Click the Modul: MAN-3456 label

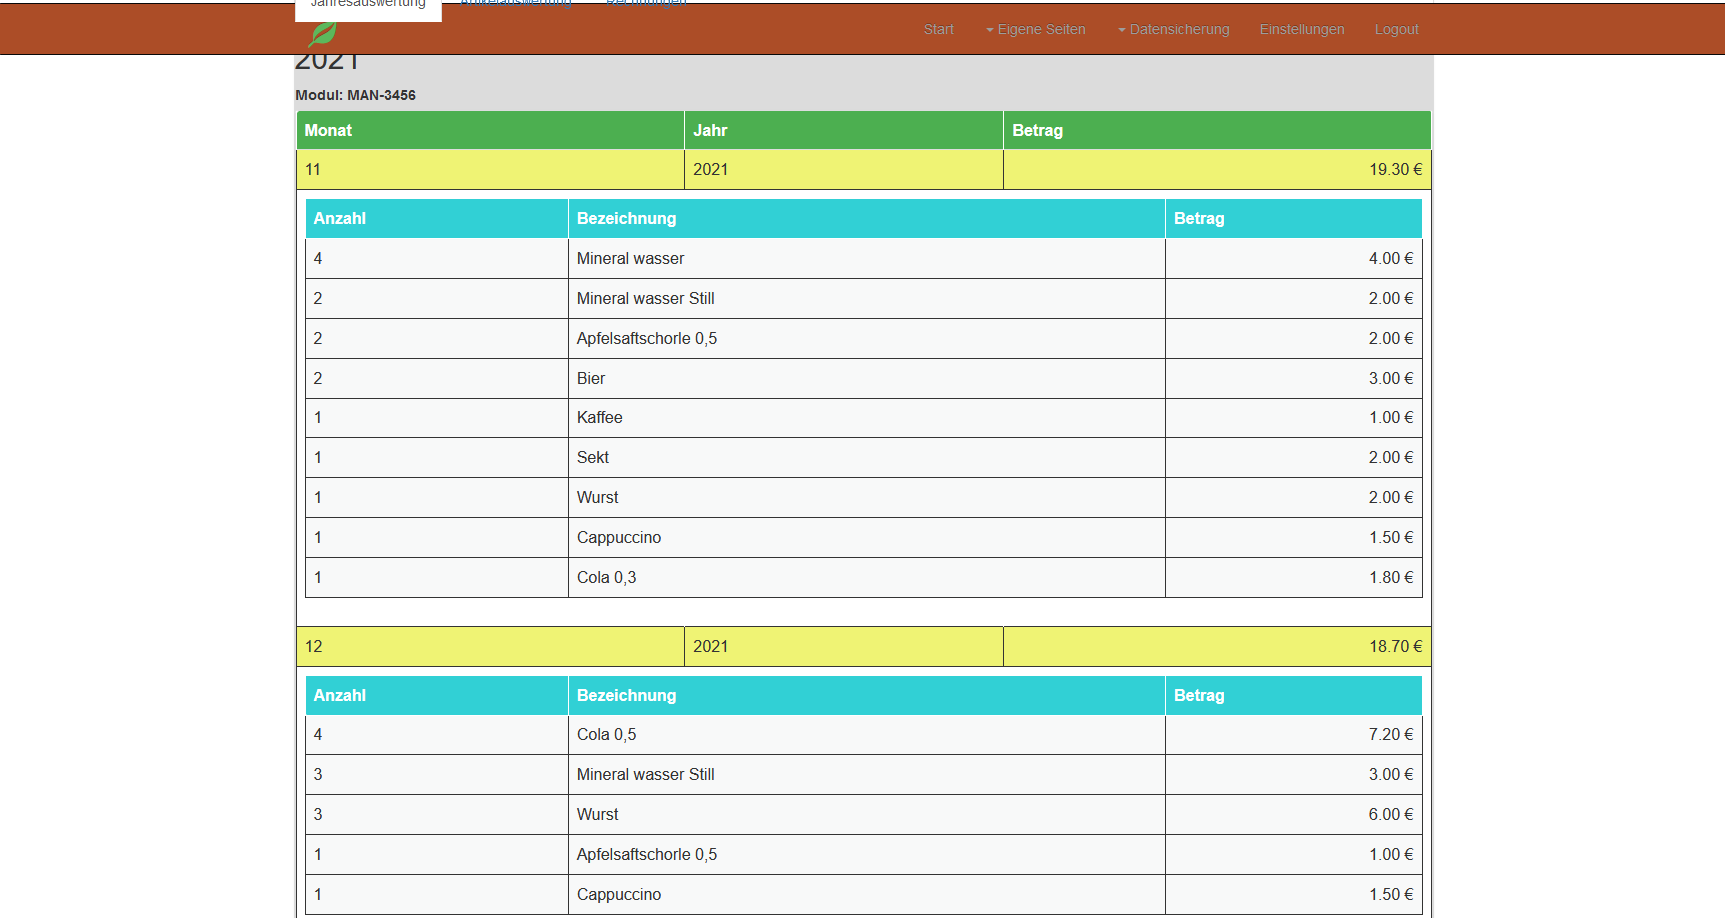click(355, 95)
